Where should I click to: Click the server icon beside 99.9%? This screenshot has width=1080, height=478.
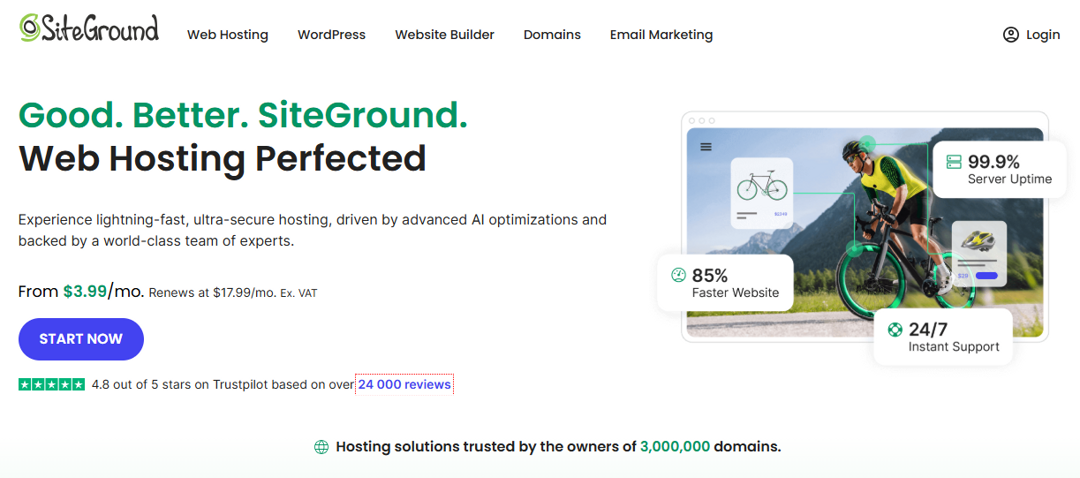[953, 163]
